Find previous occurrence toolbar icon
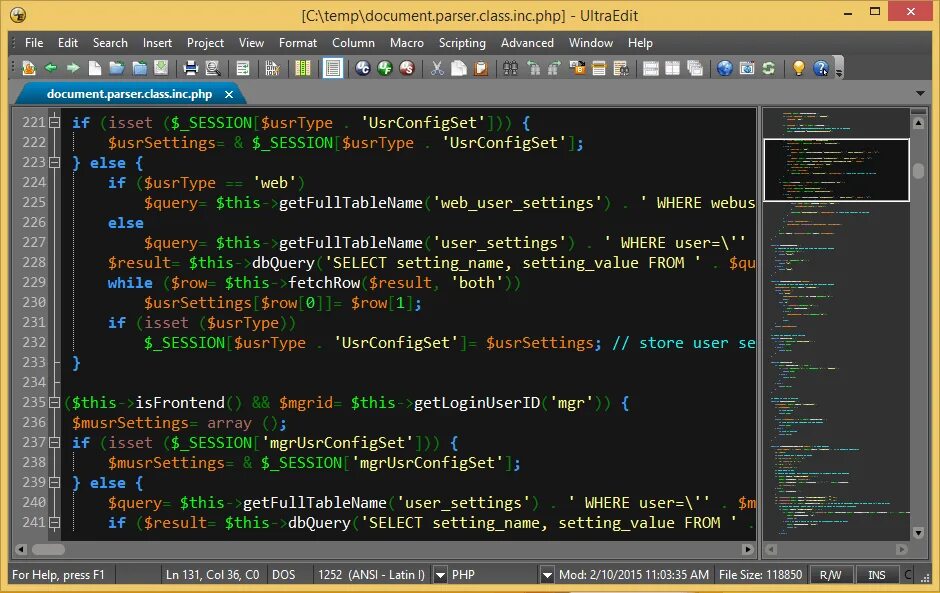940x593 pixels. coord(533,68)
